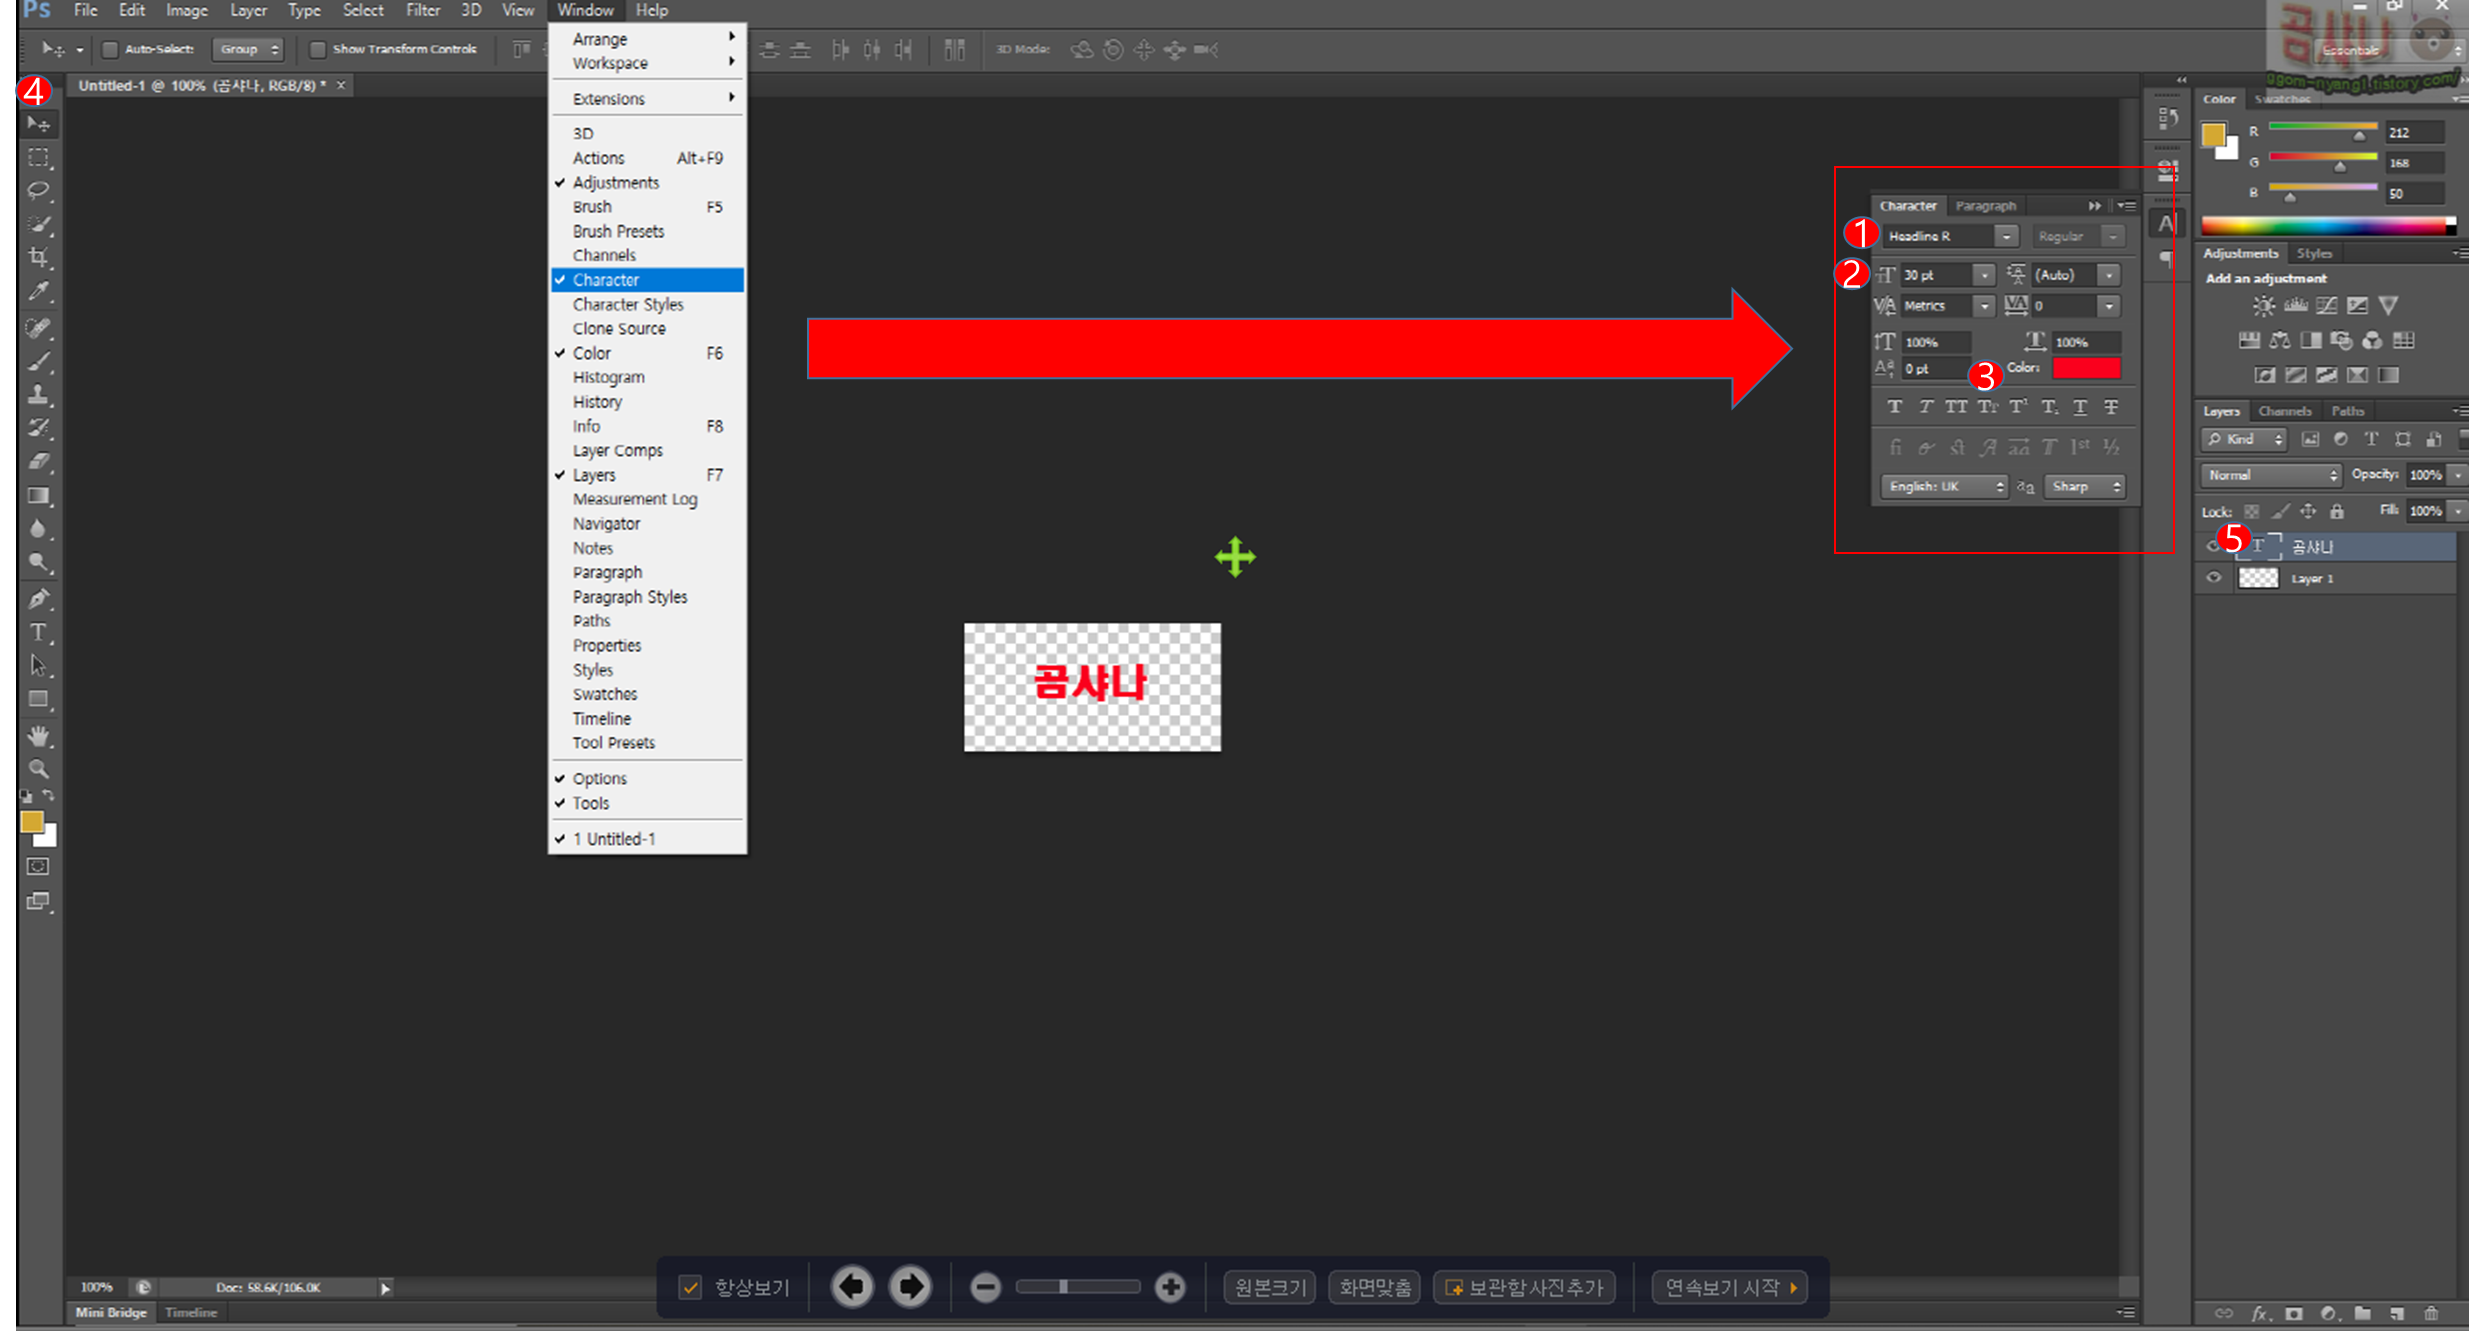Image resolution: width=2469 pixels, height=1331 pixels.
Task: Toggle the Options bar menu entry
Action: (x=646, y=779)
